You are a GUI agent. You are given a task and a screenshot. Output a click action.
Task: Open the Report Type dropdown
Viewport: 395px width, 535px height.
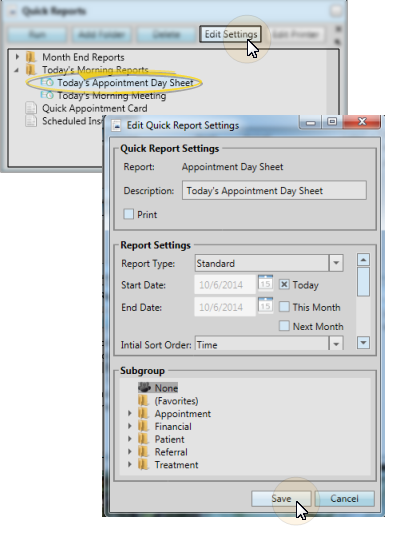336,263
